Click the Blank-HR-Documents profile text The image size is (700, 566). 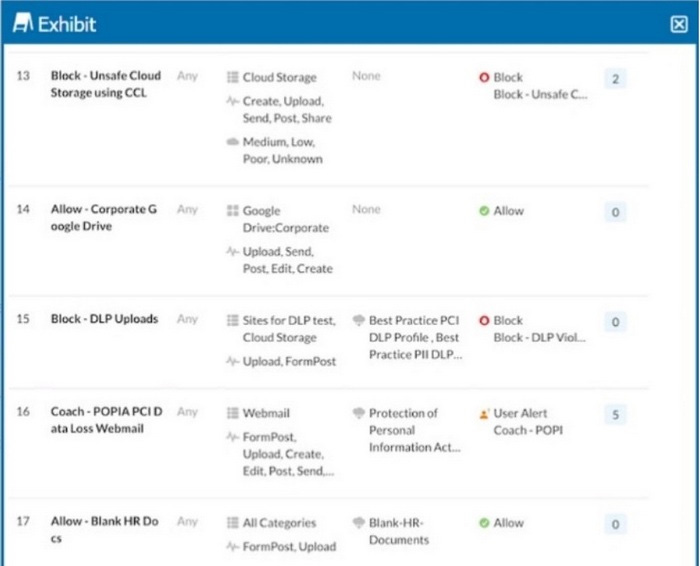click(x=399, y=531)
